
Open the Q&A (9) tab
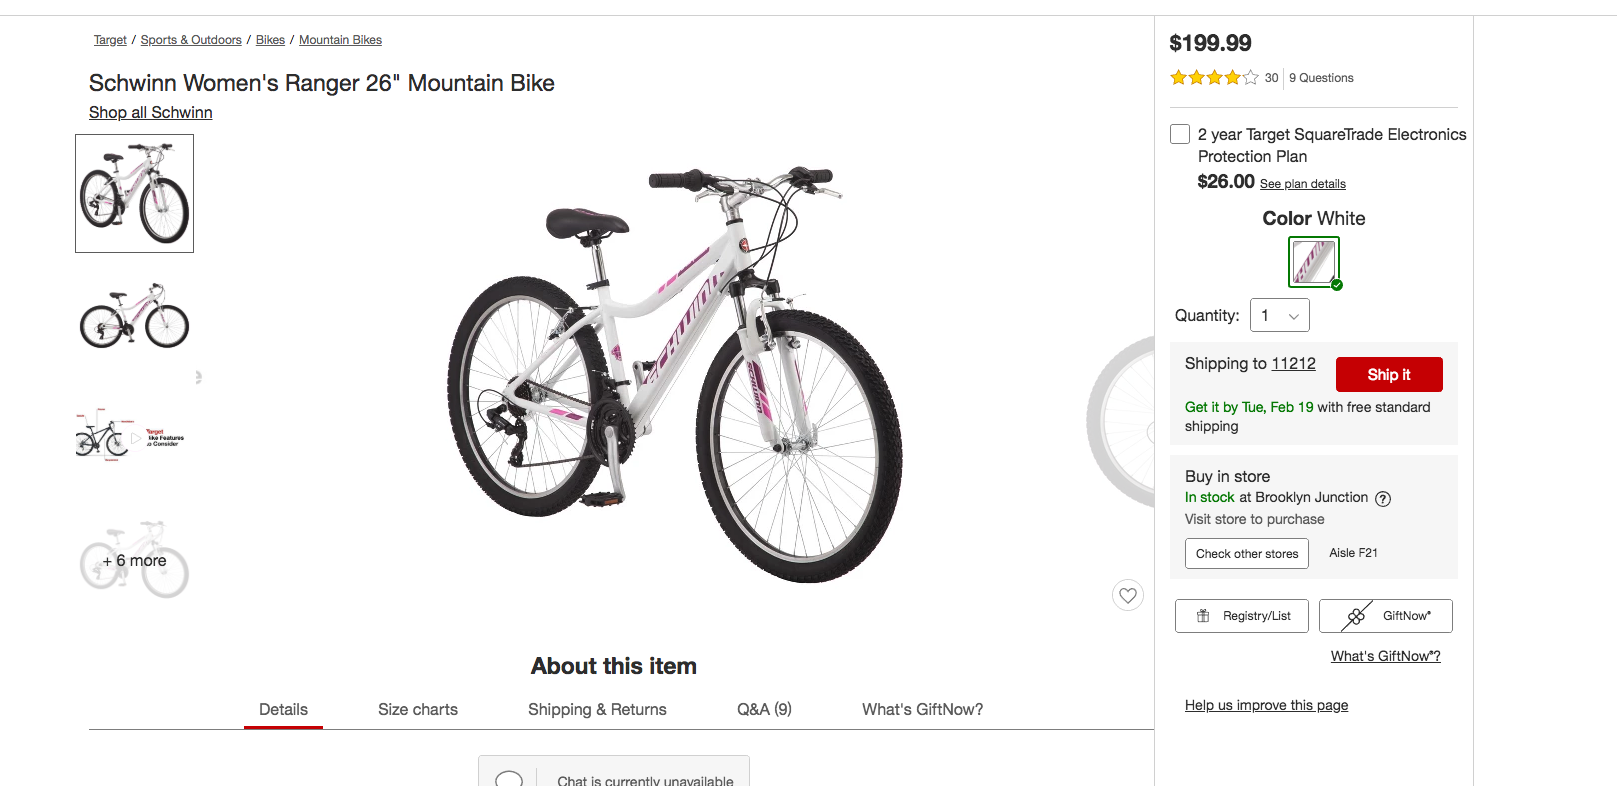click(764, 709)
